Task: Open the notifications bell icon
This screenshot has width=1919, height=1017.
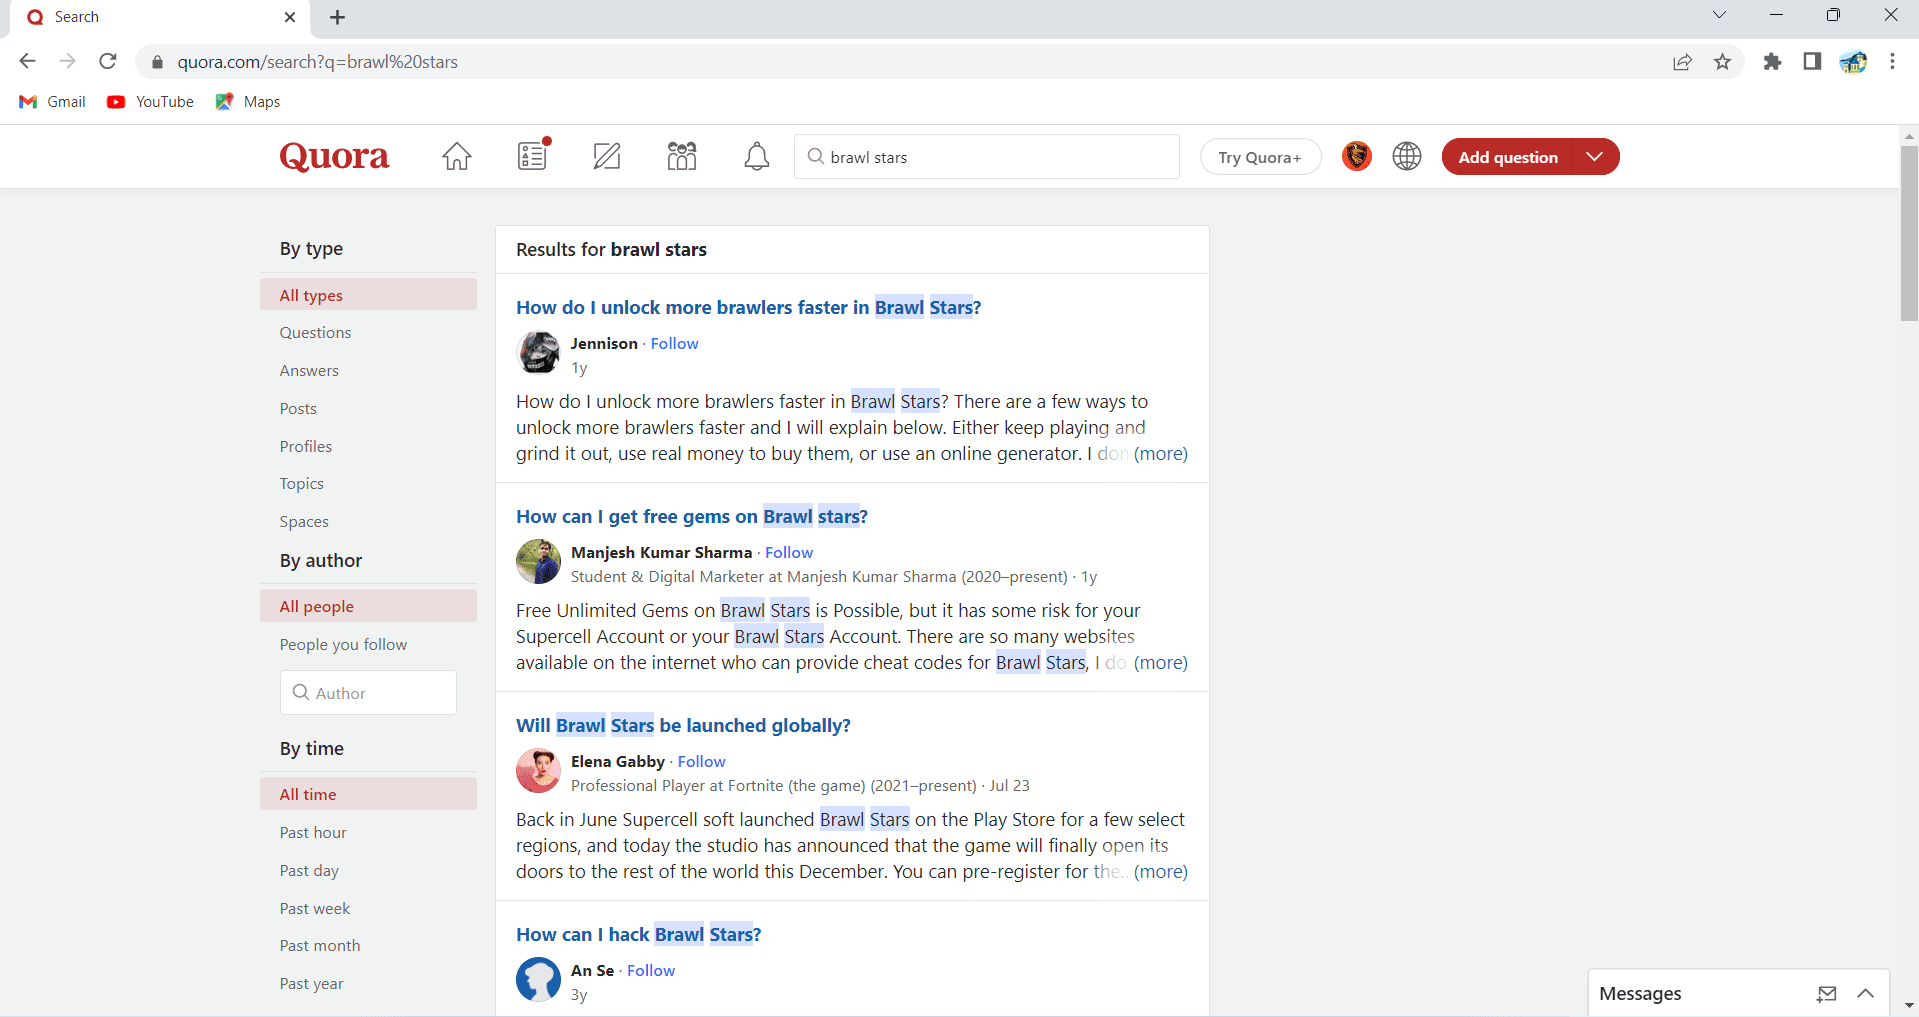Action: [x=757, y=157]
